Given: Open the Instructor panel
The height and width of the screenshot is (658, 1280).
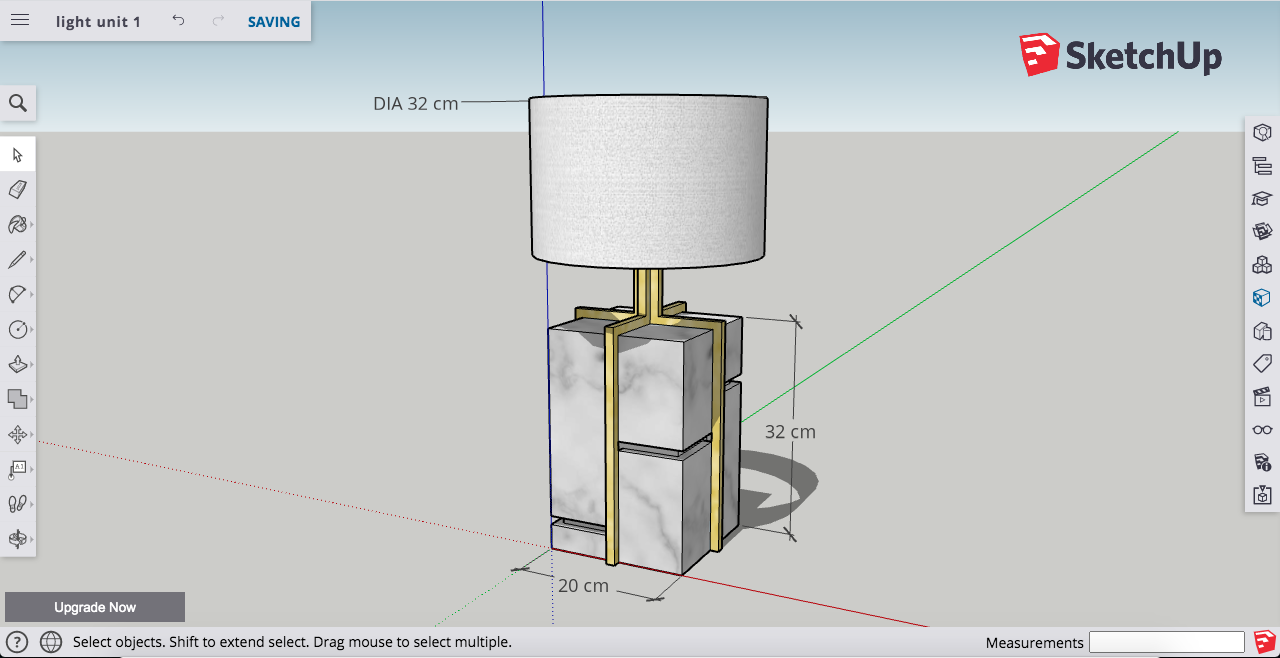Looking at the screenshot, I should [1262, 199].
